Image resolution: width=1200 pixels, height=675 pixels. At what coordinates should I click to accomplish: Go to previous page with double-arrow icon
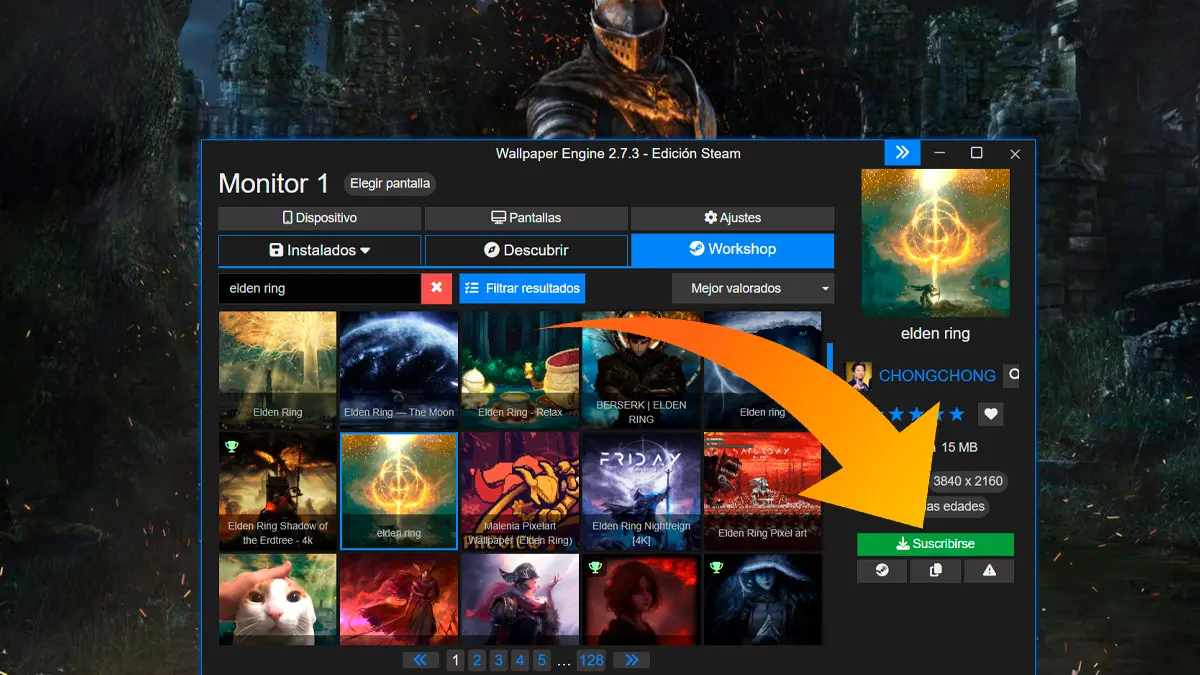point(421,660)
